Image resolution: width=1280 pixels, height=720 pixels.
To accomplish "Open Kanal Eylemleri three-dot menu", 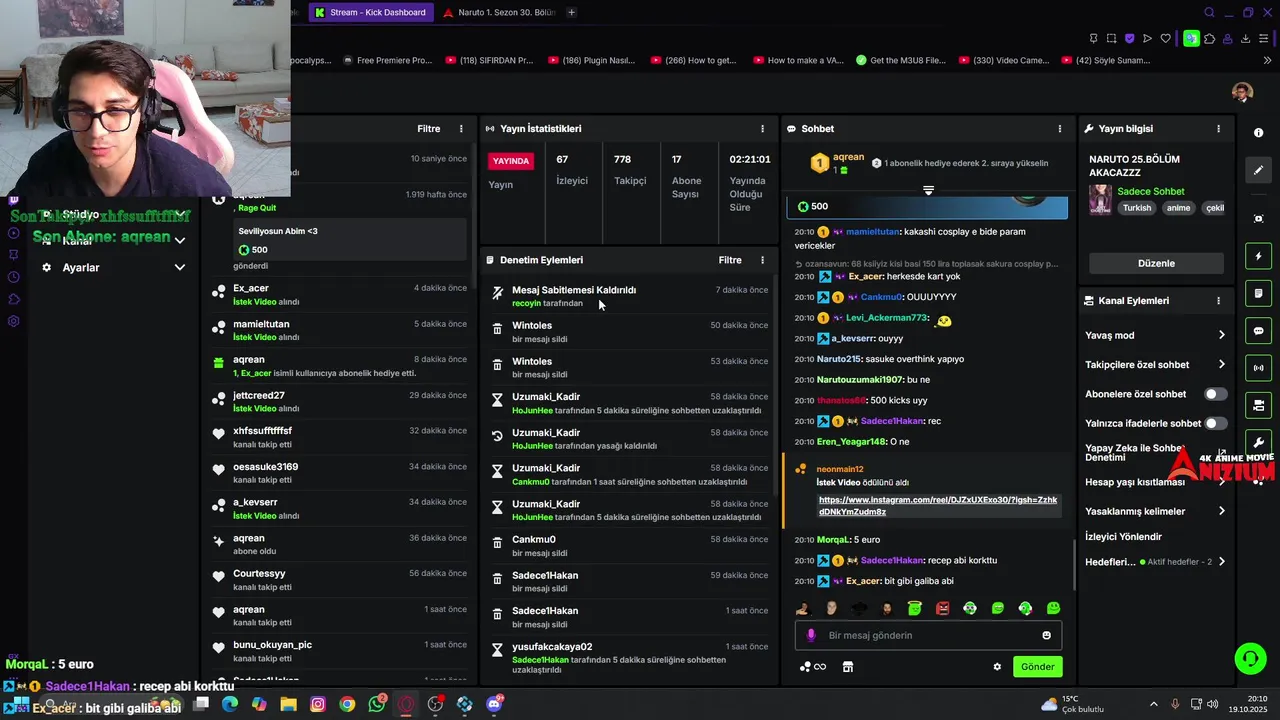I will click(1218, 301).
